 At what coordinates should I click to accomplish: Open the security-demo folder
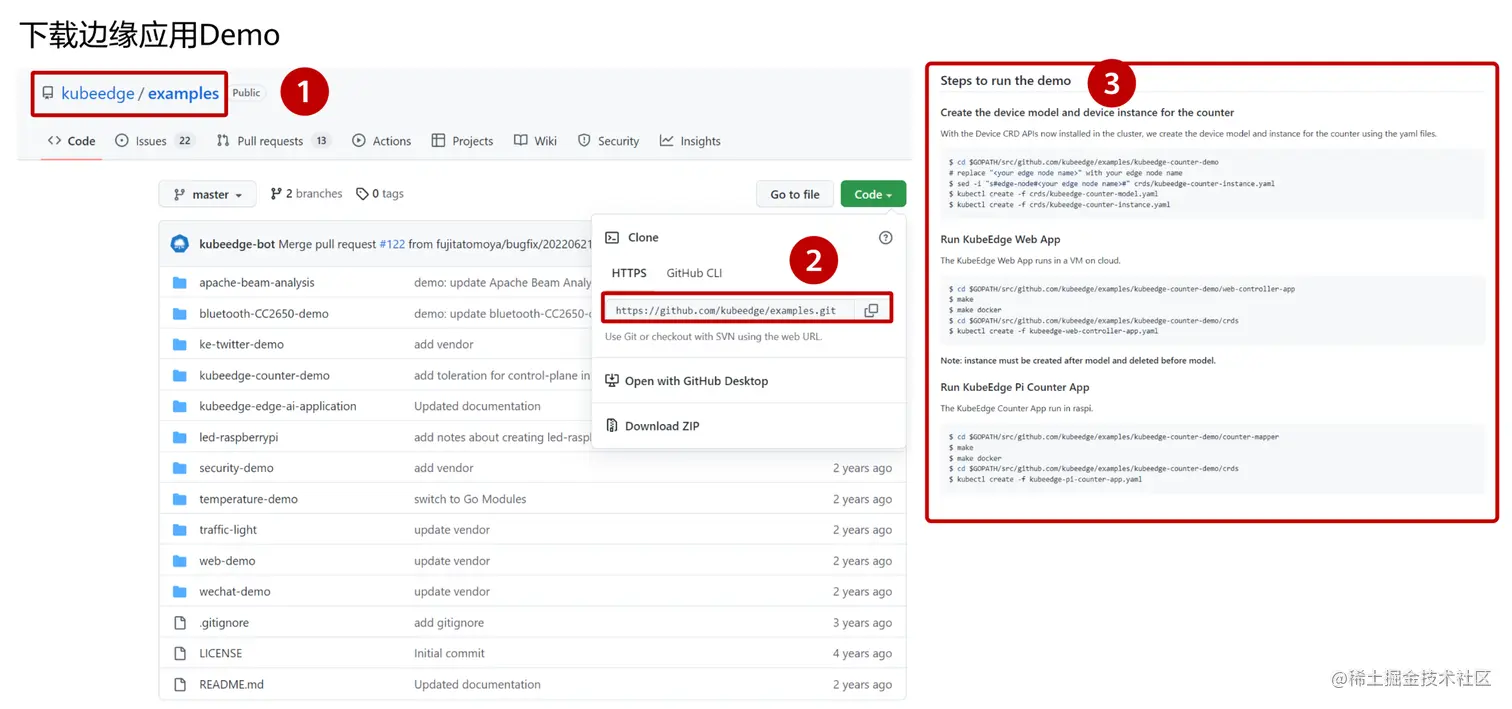236,468
